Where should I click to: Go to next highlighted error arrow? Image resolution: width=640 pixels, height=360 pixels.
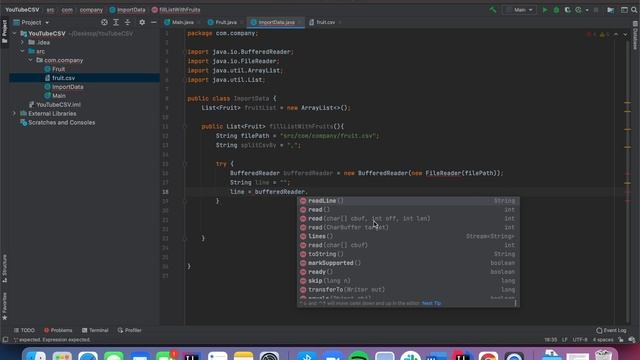point(625,34)
